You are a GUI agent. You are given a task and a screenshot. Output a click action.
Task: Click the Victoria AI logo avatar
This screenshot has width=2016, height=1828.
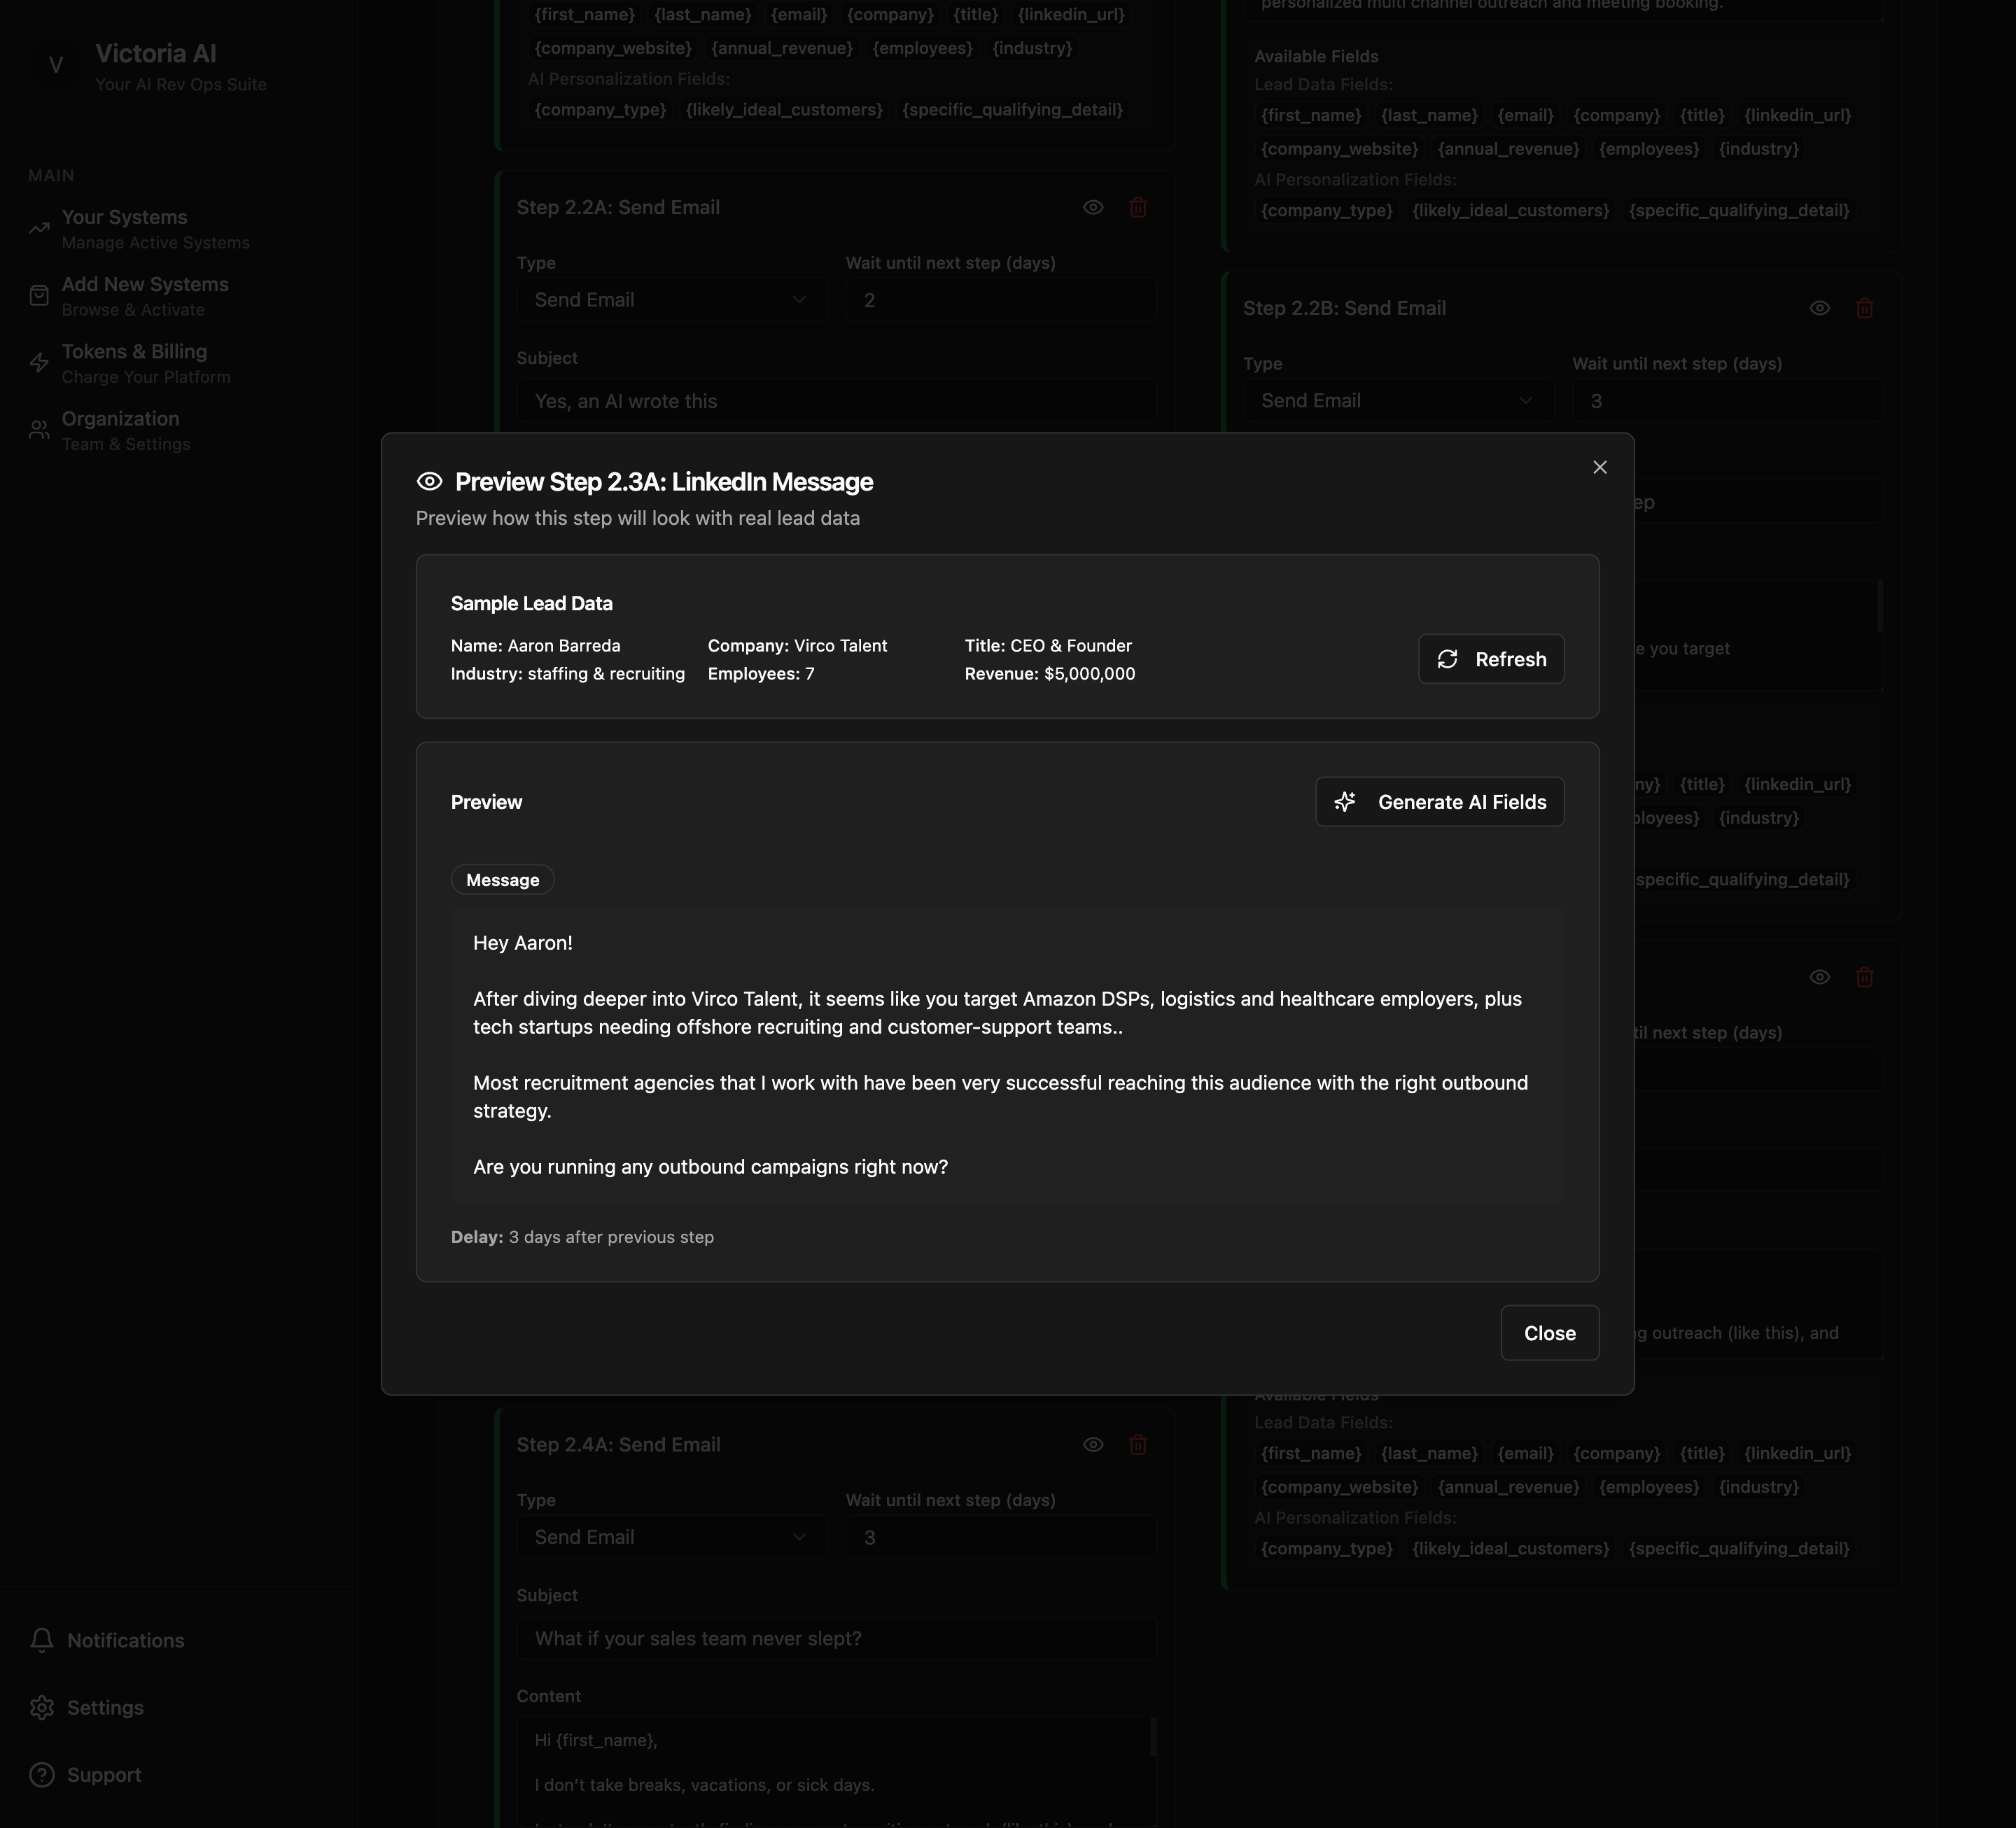56,66
